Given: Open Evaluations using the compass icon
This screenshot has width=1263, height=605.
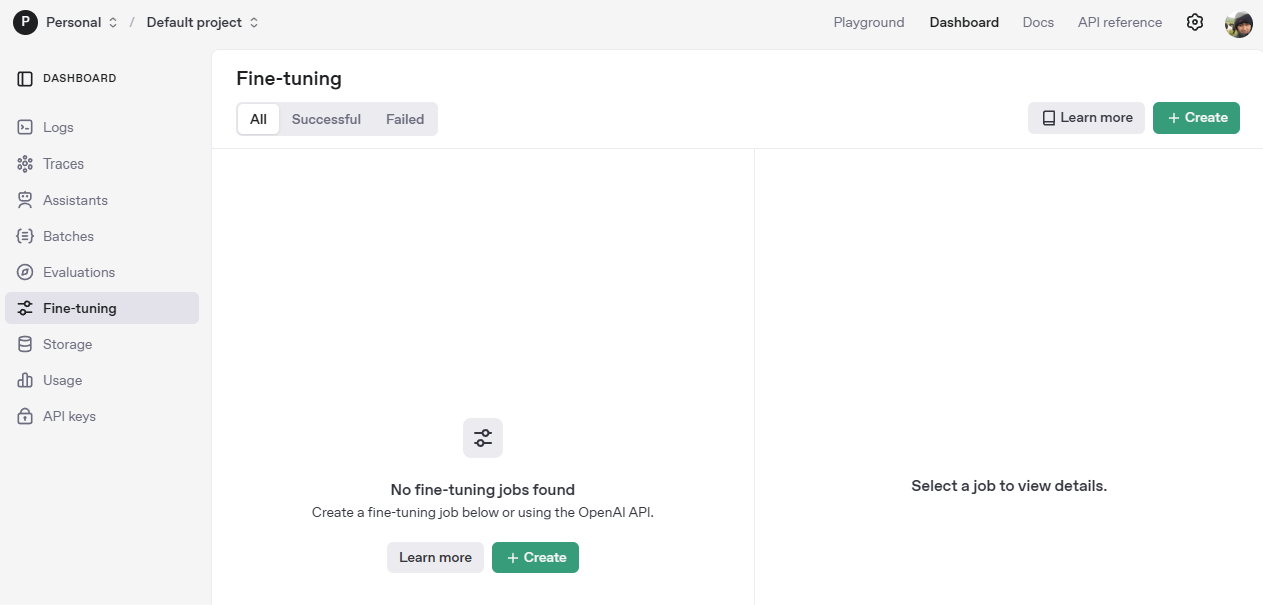Looking at the screenshot, I should 25,272.
